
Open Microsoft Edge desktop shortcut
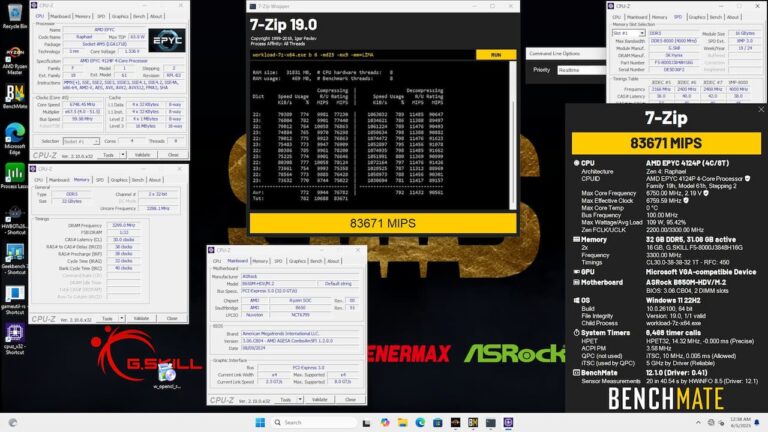tap(15, 139)
